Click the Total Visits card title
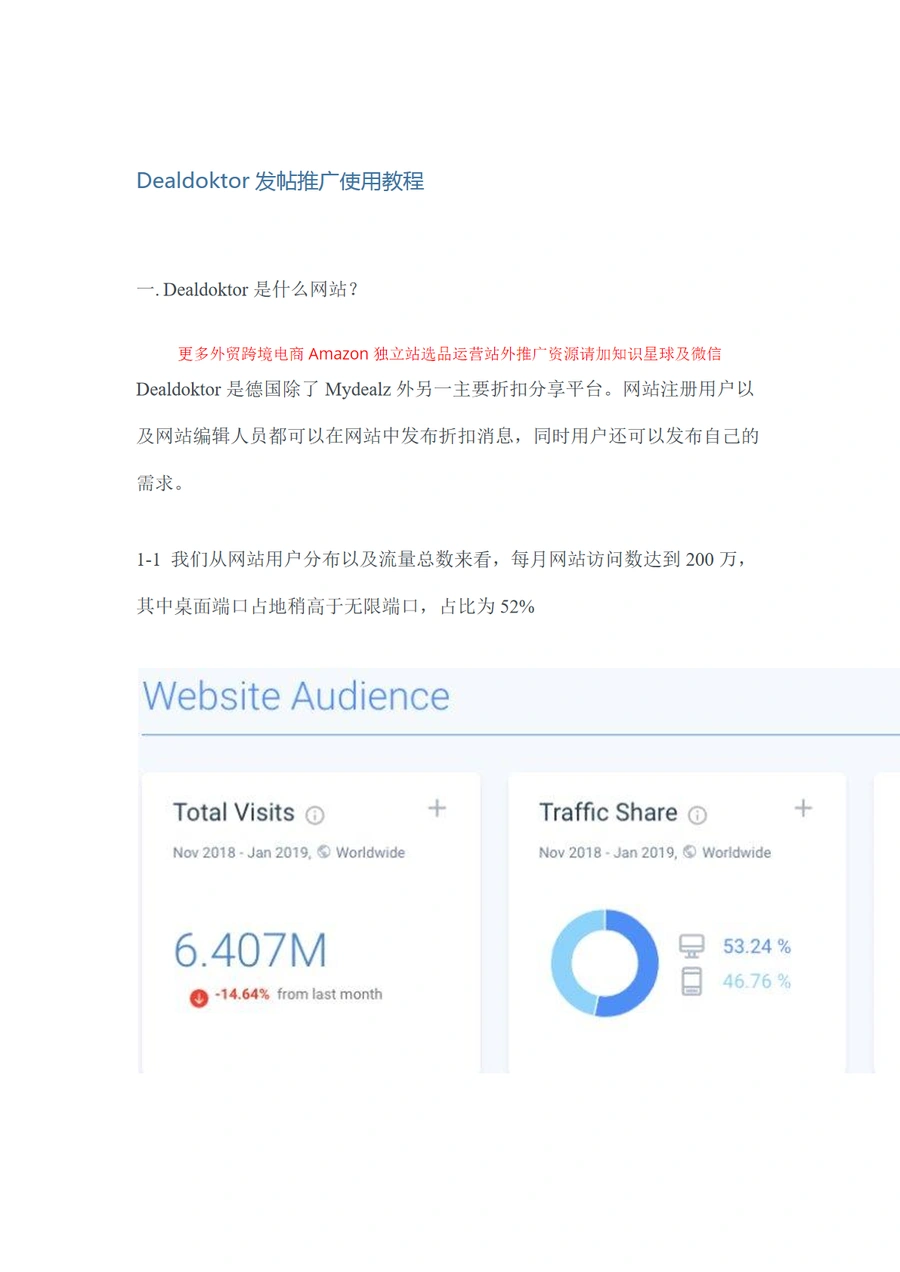The width and height of the screenshot is (900, 1272). pos(234,812)
